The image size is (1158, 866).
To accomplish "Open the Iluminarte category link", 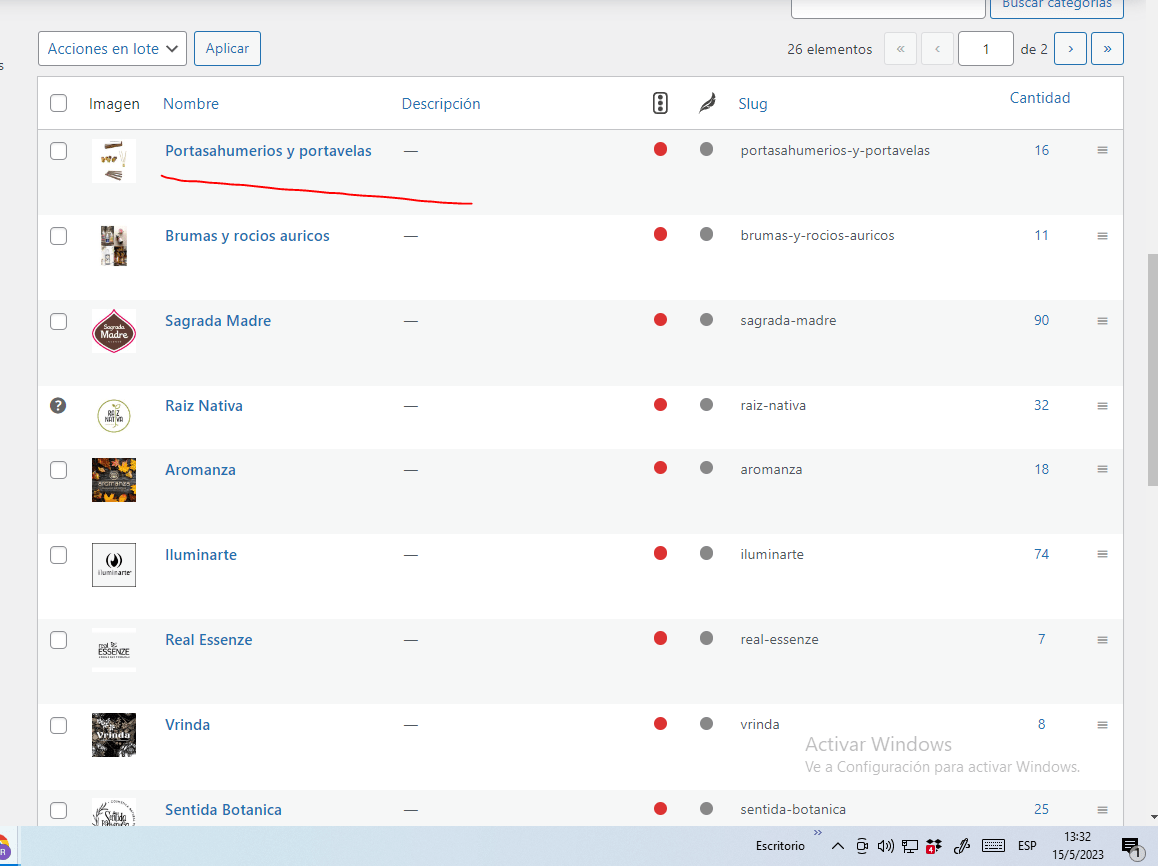I will [x=201, y=554].
